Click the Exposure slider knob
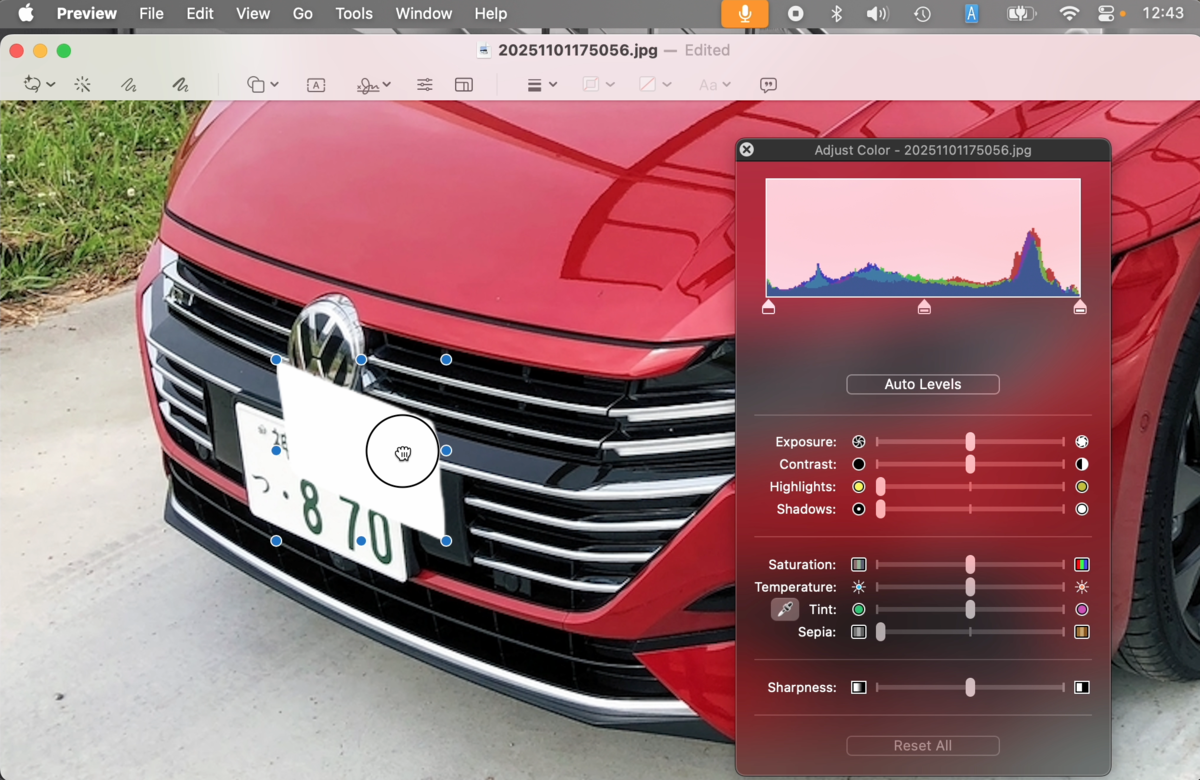Screen dimensions: 1200x780 [970, 441]
